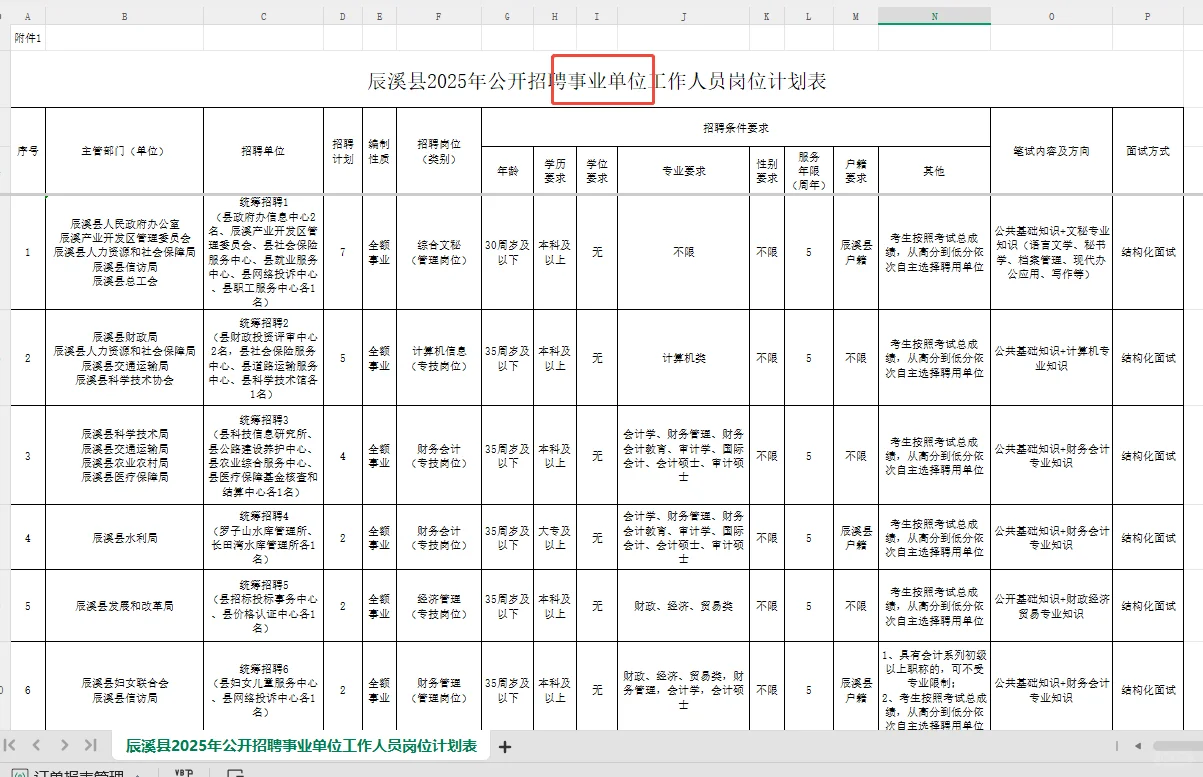
Task: Click the 主管部门（单位） header cell
Action: pyautogui.click(x=124, y=151)
